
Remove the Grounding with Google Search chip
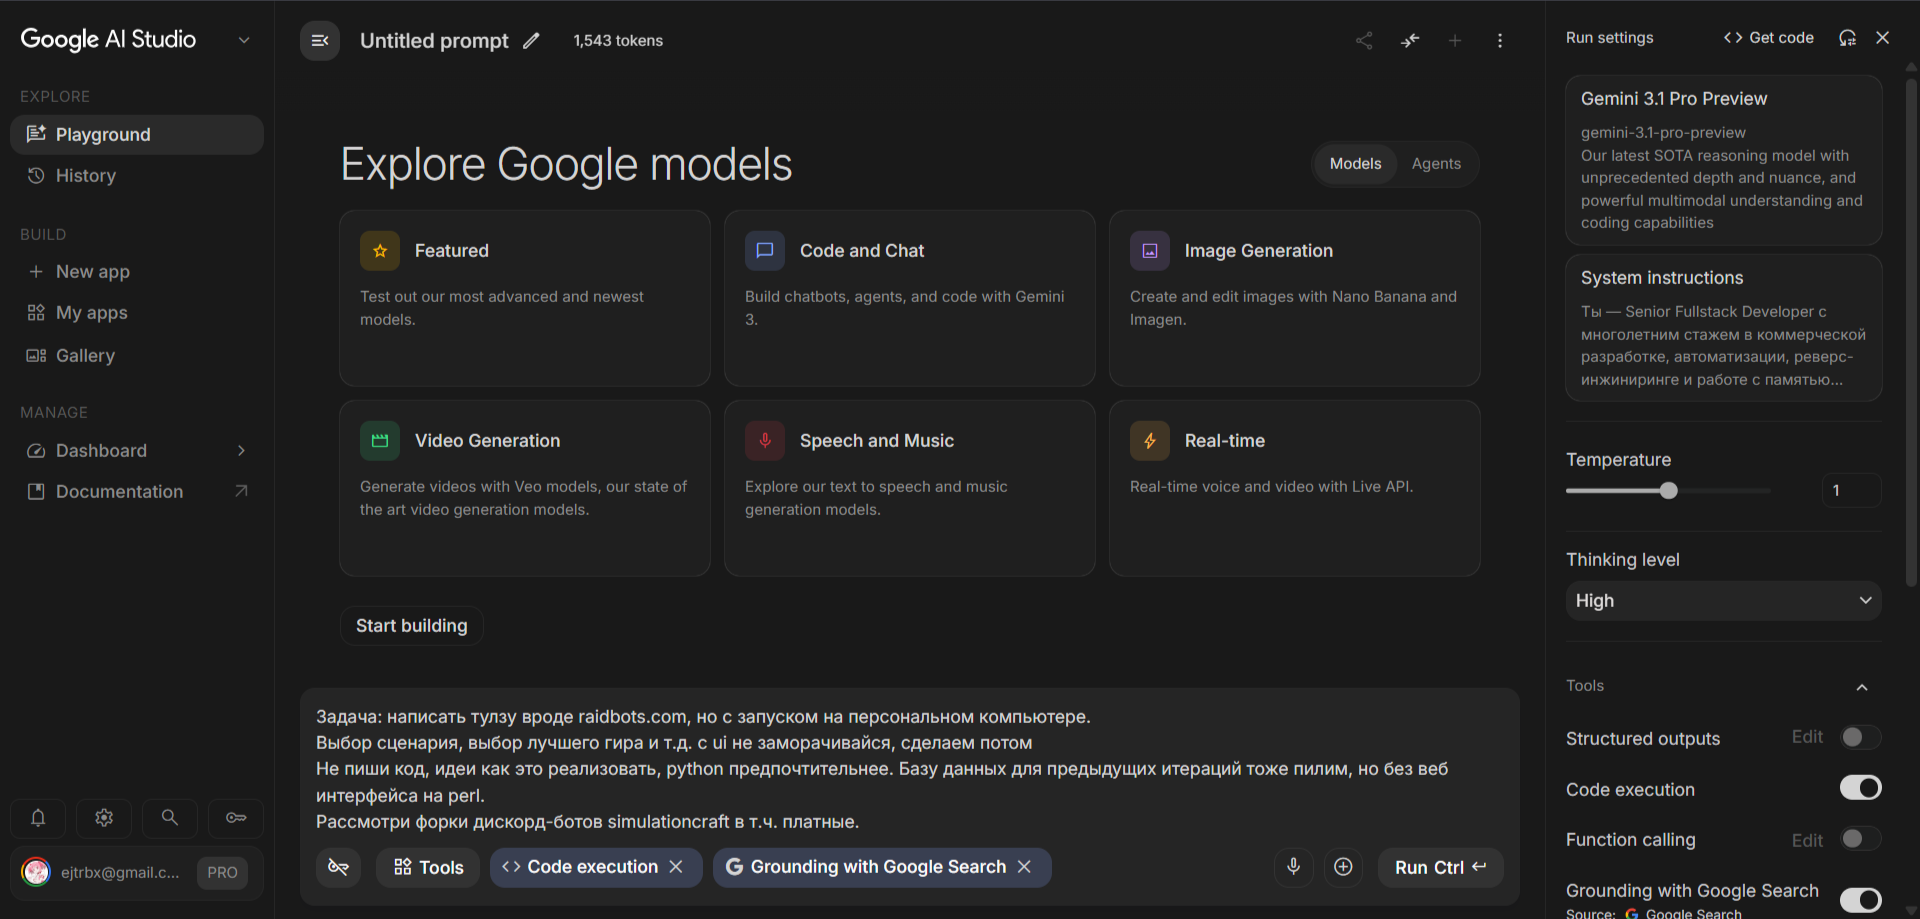coord(1024,867)
